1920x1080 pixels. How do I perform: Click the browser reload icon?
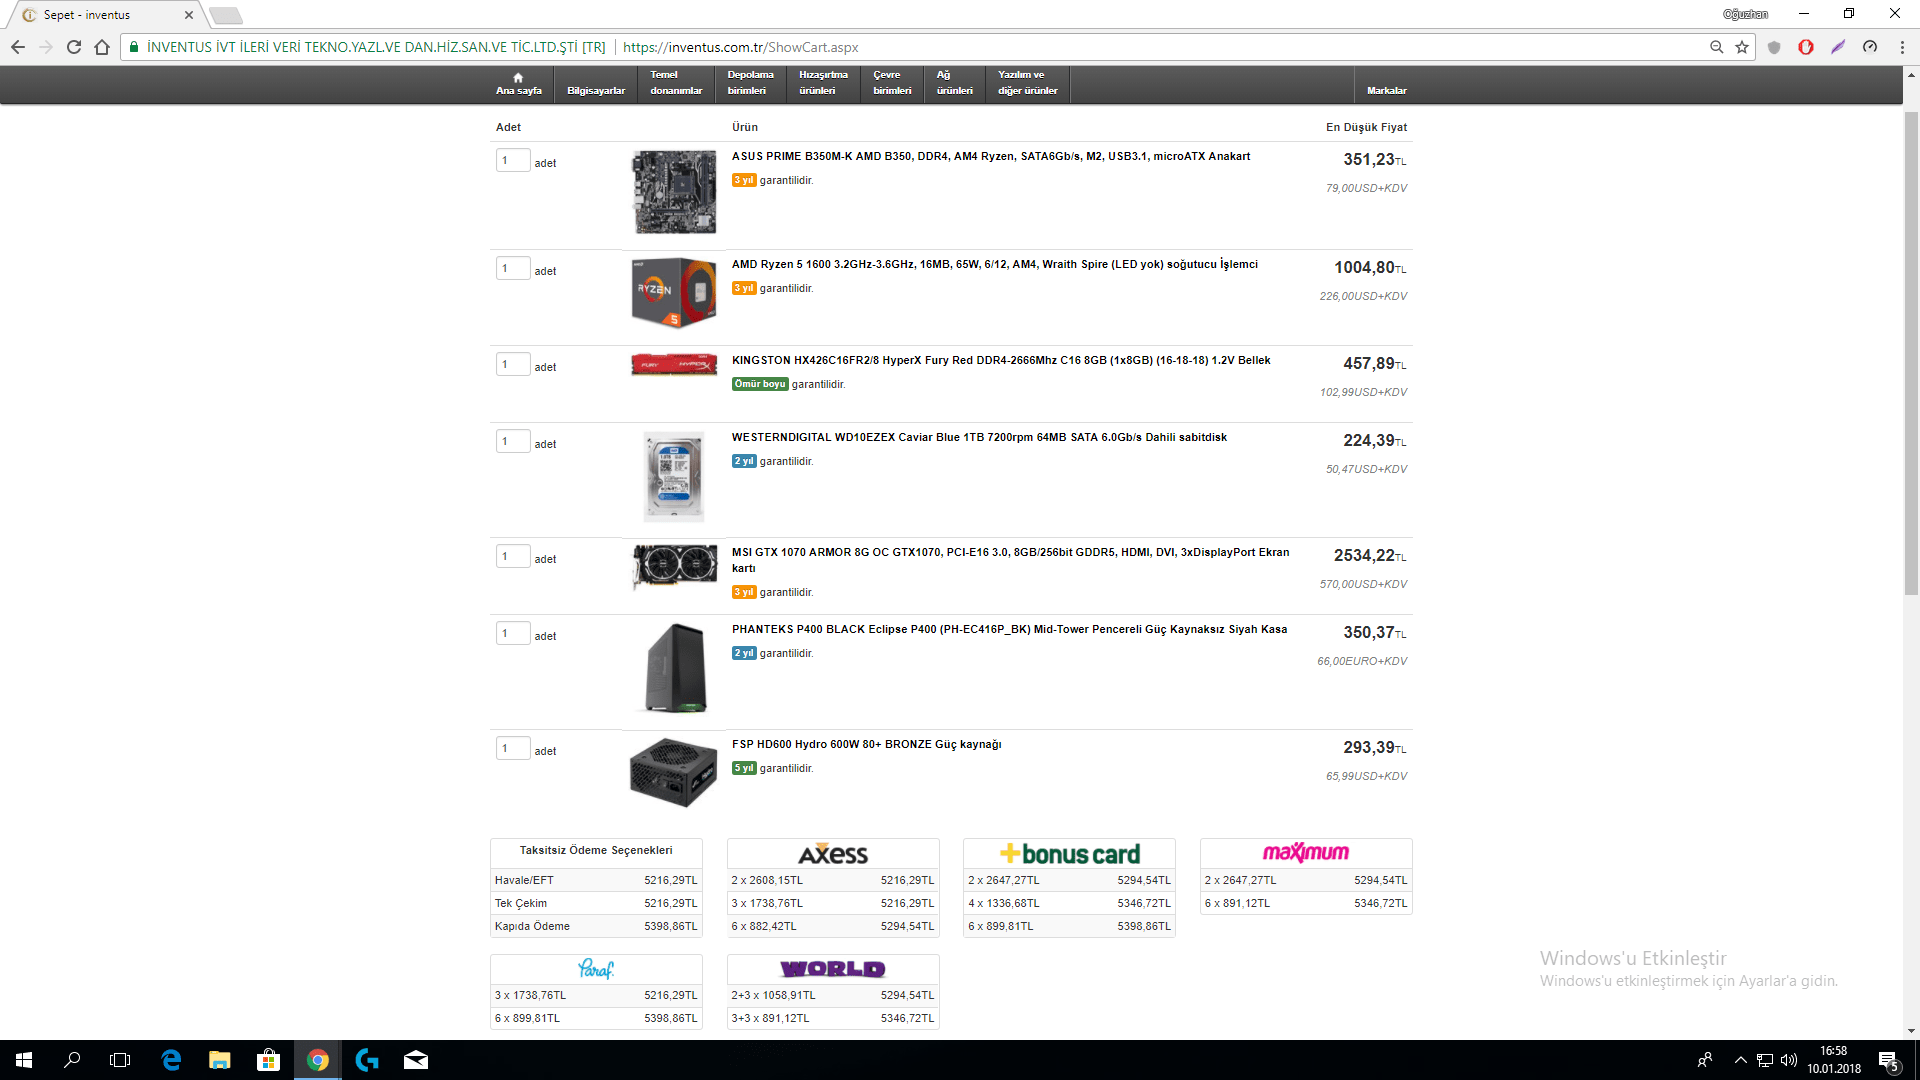tap(74, 47)
